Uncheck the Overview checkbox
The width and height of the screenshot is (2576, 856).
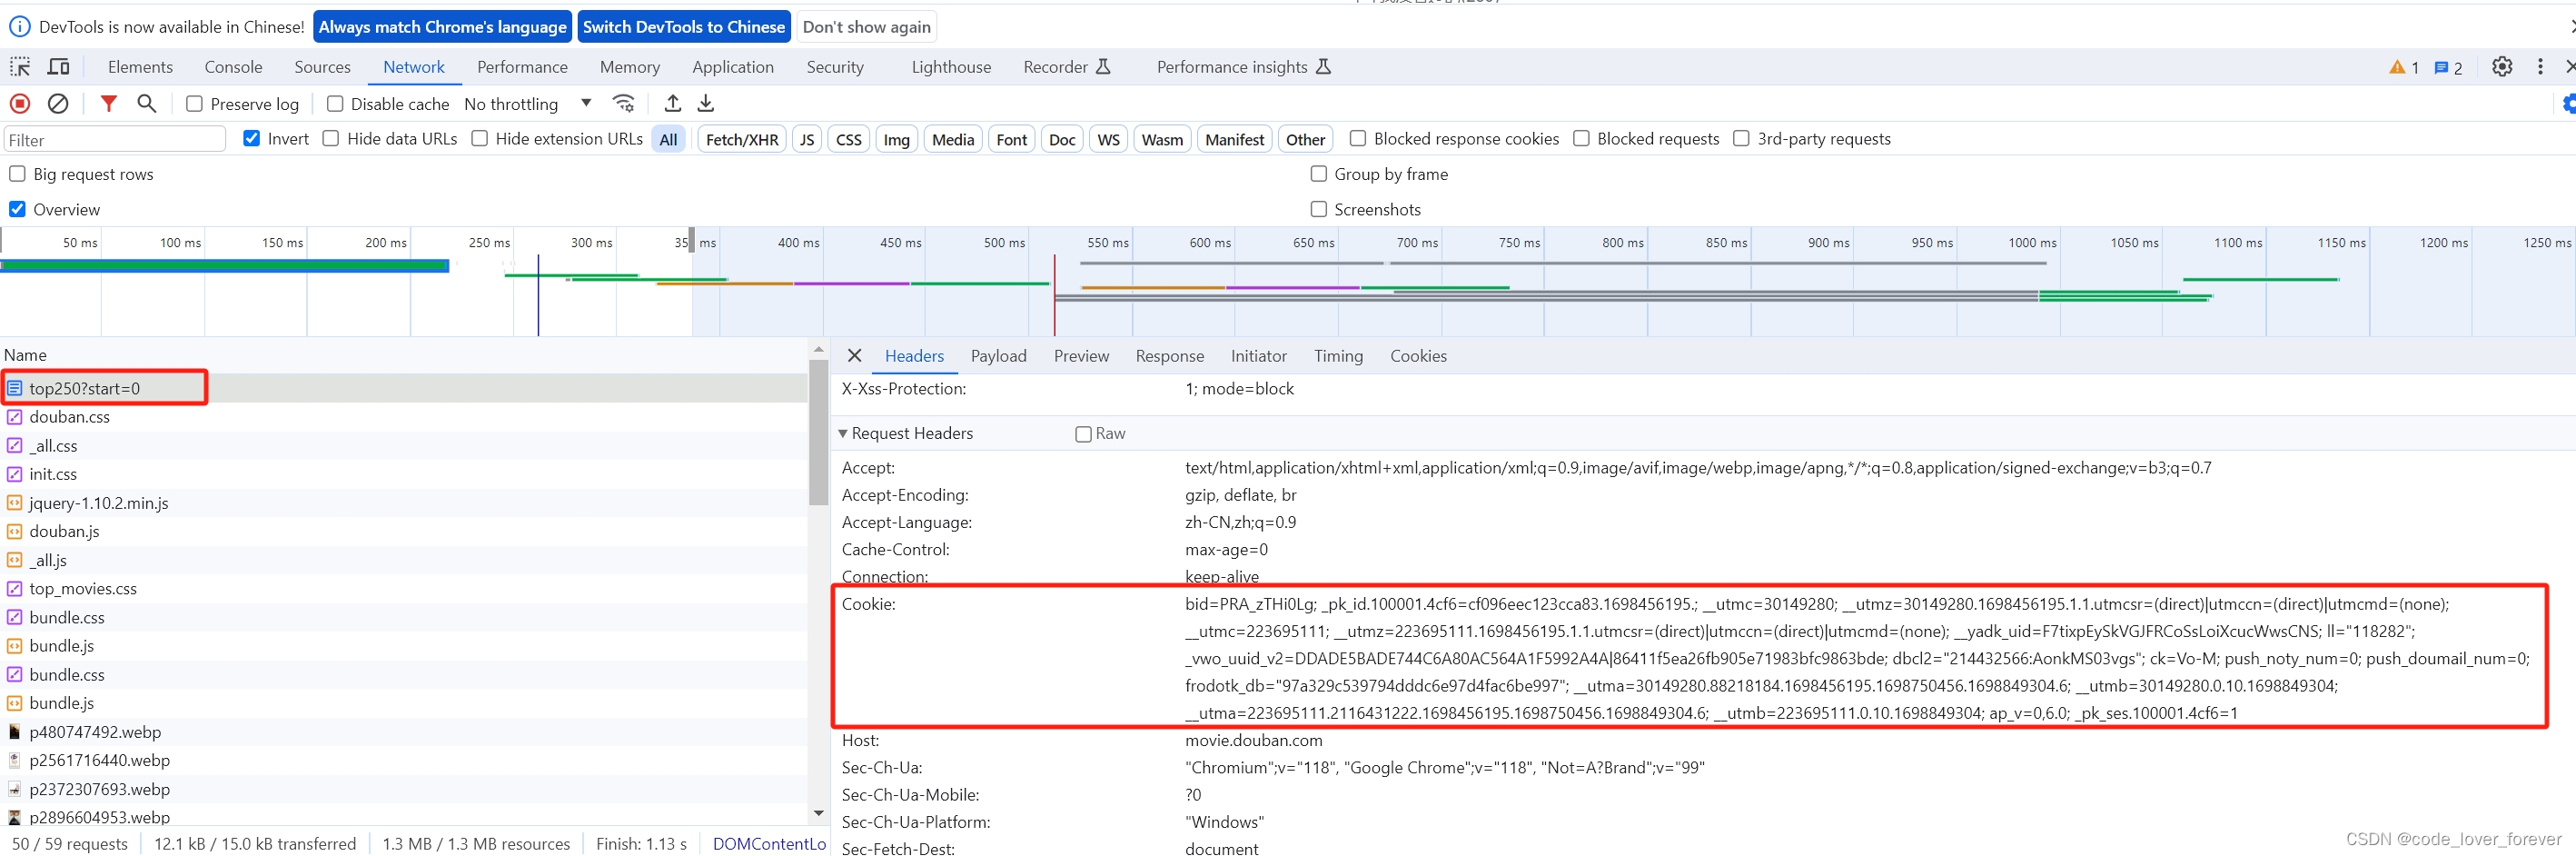pyautogui.click(x=17, y=209)
